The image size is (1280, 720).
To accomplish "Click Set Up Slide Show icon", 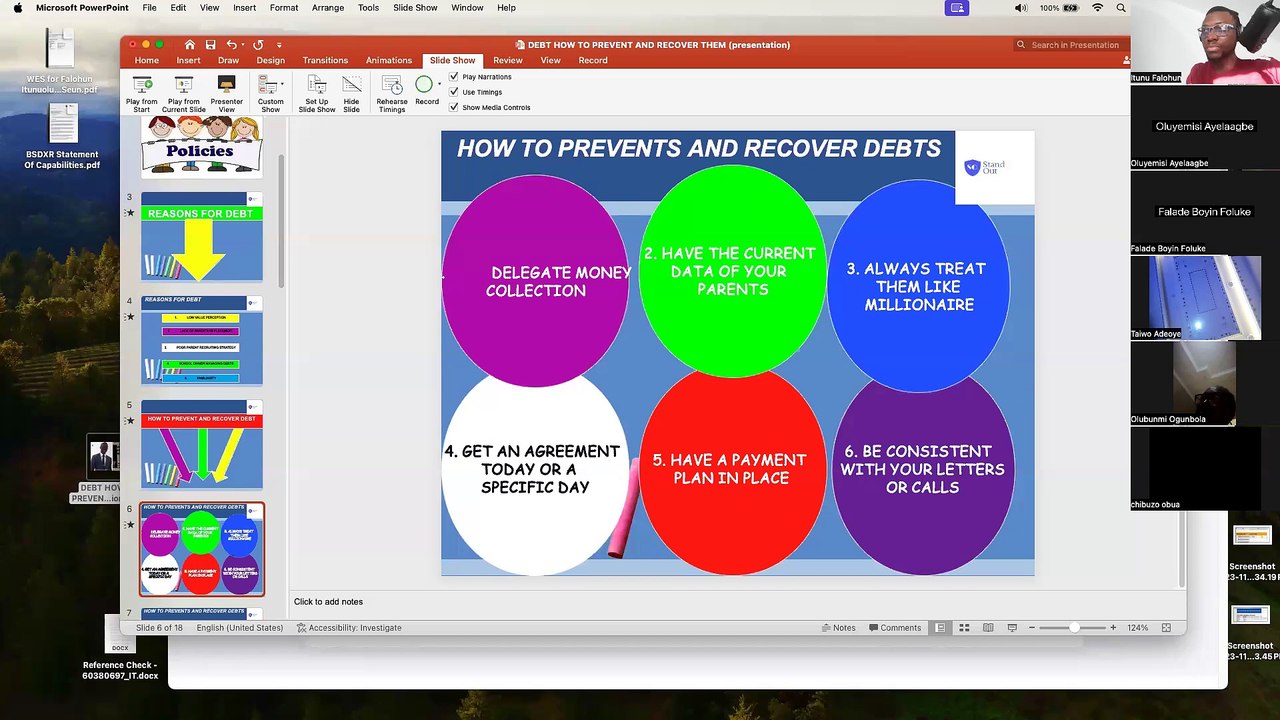I will click(316, 86).
